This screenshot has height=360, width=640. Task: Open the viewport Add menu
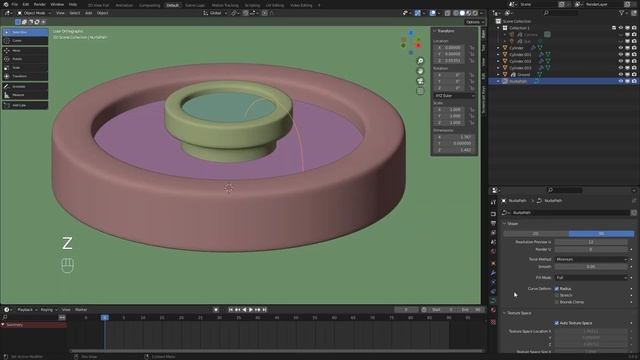click(89, 13)
